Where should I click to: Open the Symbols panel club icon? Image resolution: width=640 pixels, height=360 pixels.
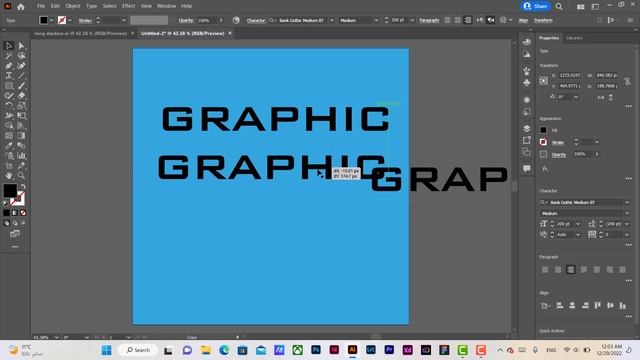point(527,83)
